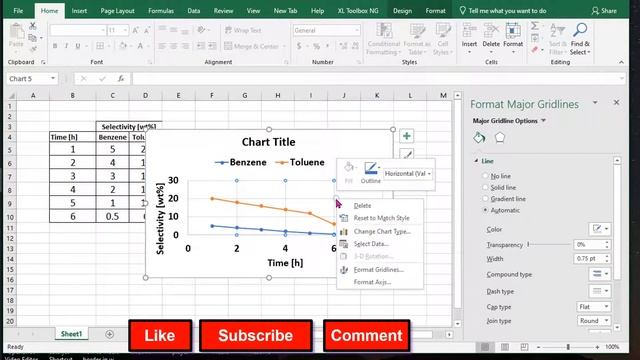
Task: Choose Reset to Match Style
Action: pos(380,218)
